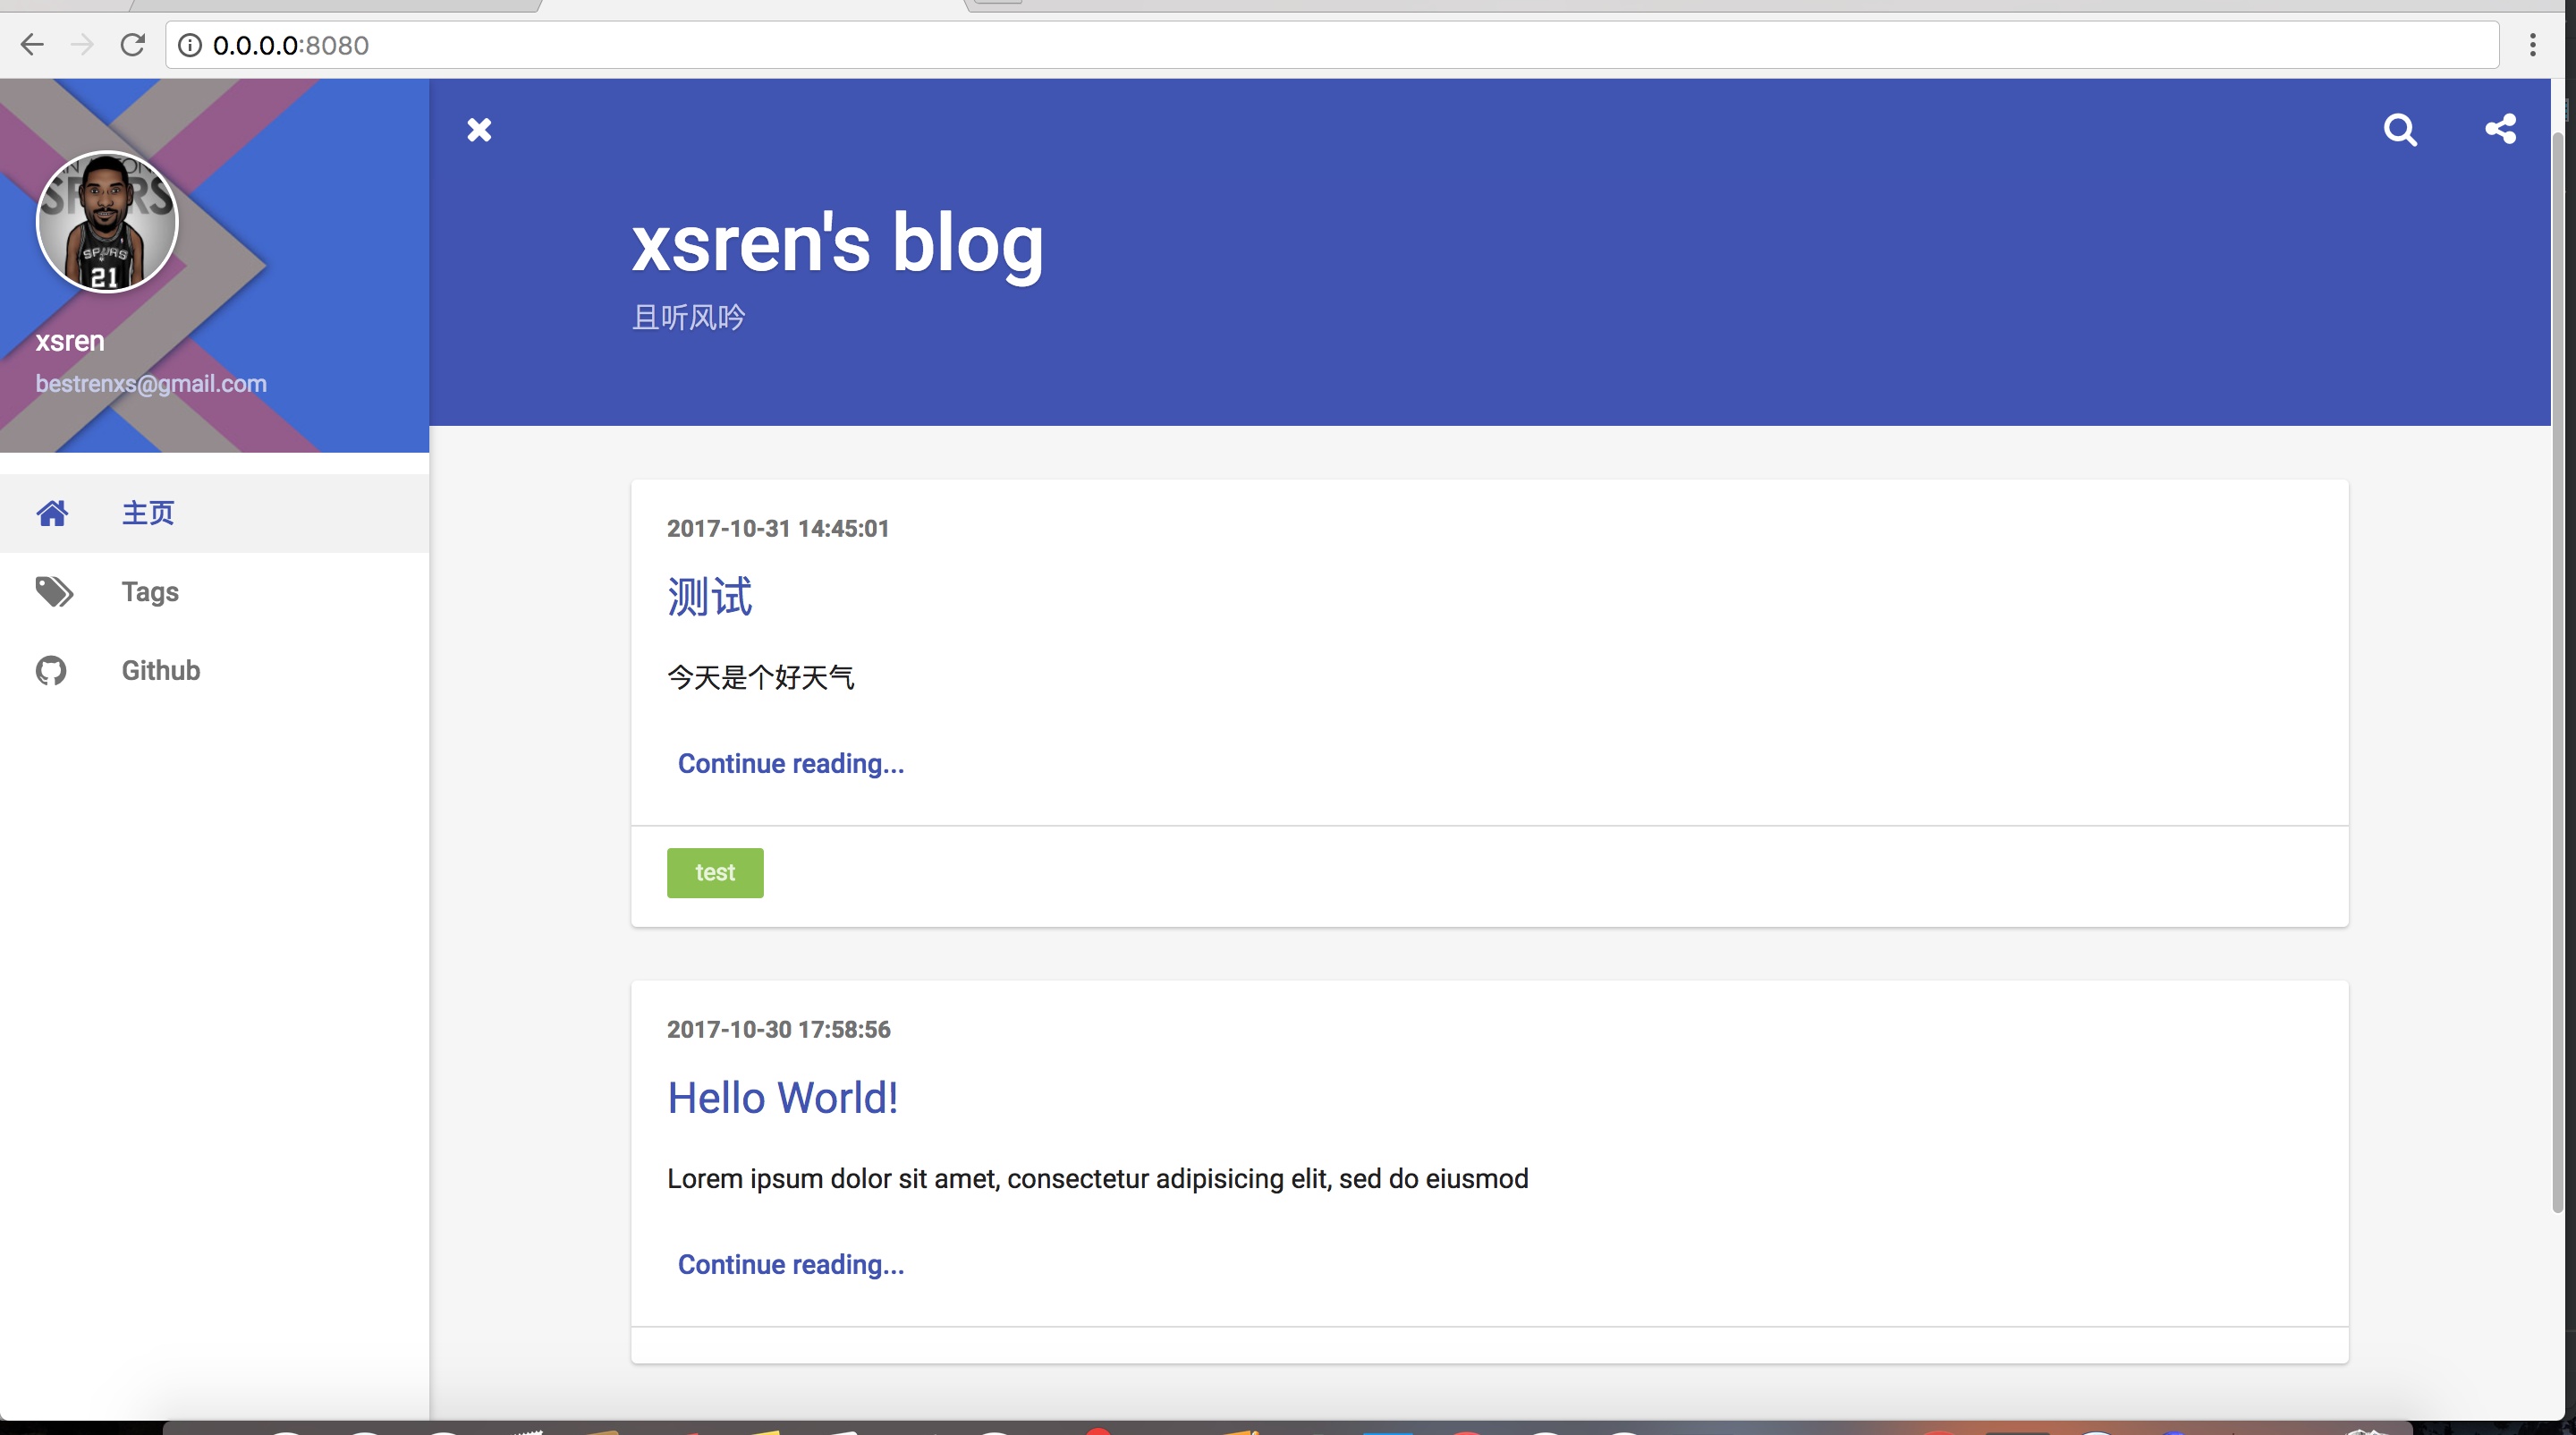The width and height of the screenshot is (2576, 1435).
Task: Open the blog search icon
Action: [2400, 130]
